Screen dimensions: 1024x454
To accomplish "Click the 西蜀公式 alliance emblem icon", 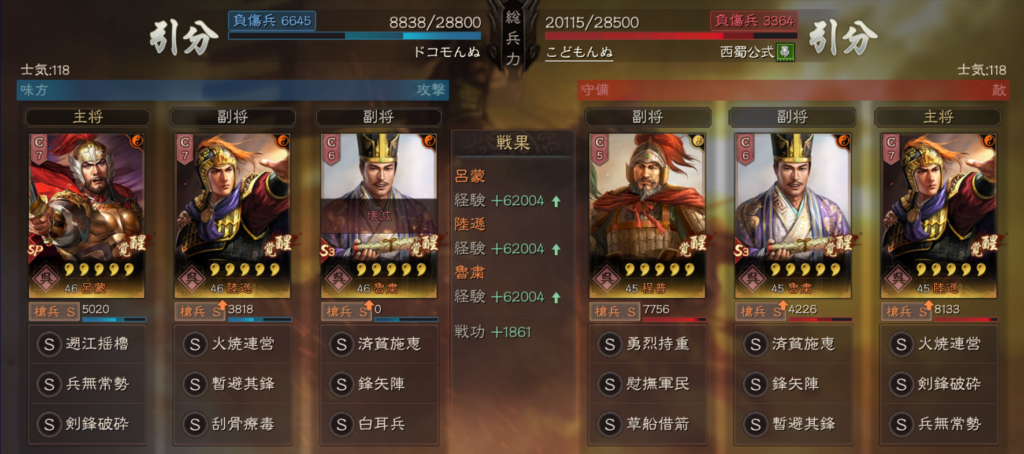I will click(786, 52).
